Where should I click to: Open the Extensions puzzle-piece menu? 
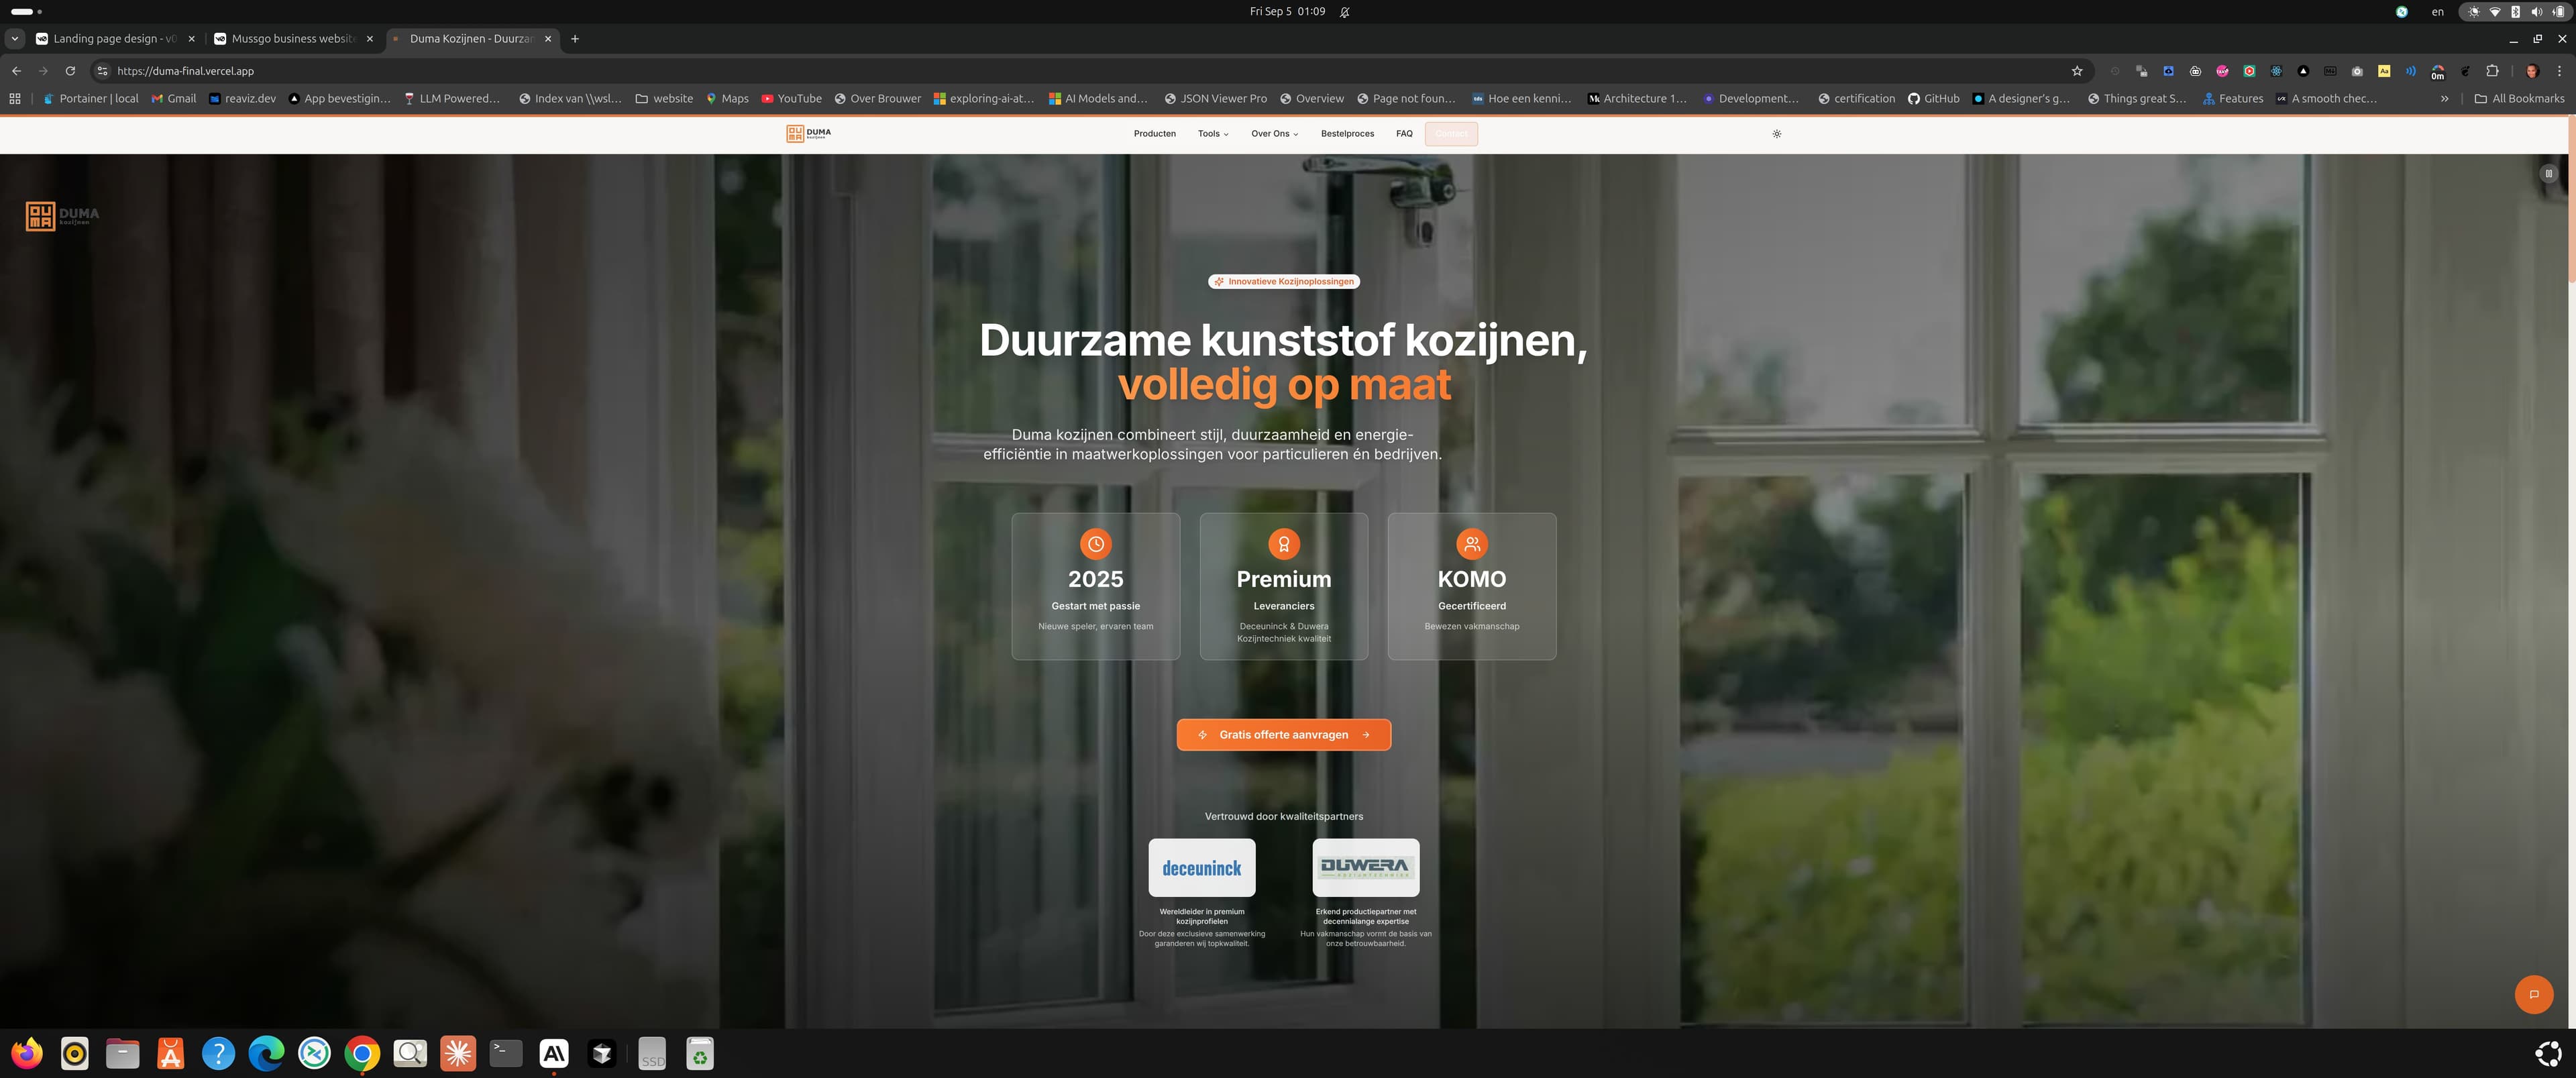pyautogui.click(x=2493, y=71)
